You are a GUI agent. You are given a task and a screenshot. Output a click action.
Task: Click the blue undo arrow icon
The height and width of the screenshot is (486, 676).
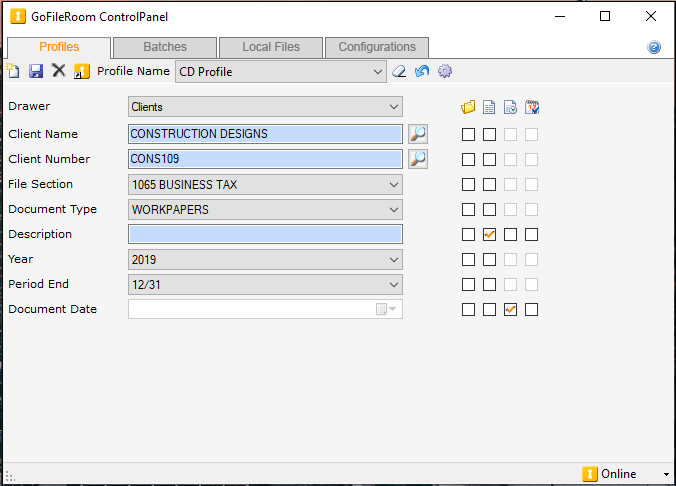coord(422,71)
